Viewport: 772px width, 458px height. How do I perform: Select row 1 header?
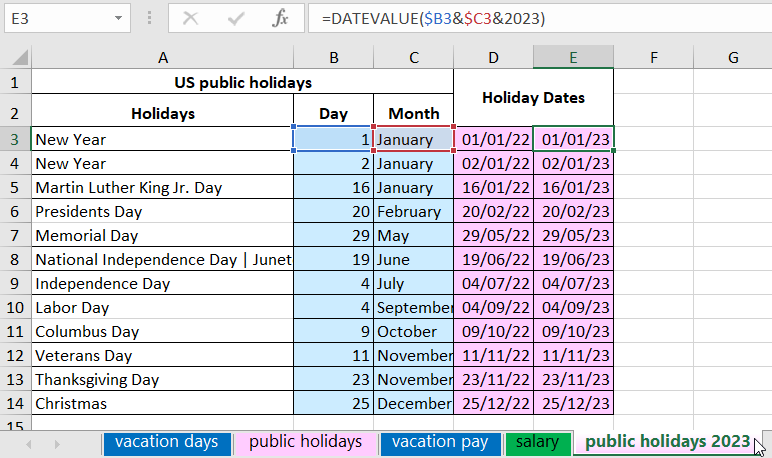click(x=15, y=82)
